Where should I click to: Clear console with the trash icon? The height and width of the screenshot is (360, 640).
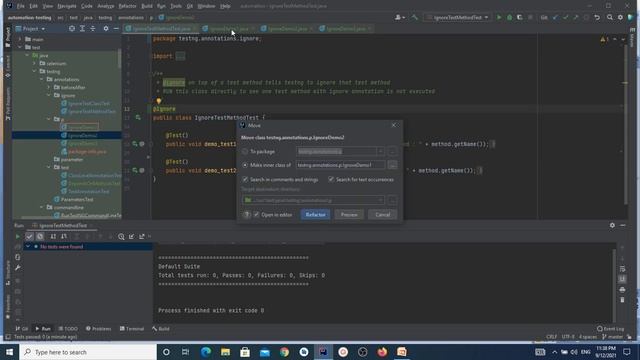click(622, 300)
